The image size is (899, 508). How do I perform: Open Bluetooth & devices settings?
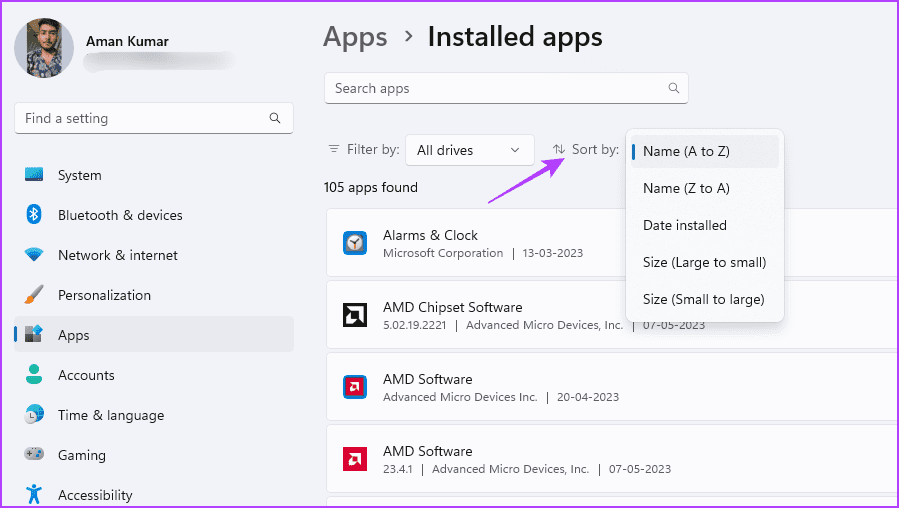(154, 215)
